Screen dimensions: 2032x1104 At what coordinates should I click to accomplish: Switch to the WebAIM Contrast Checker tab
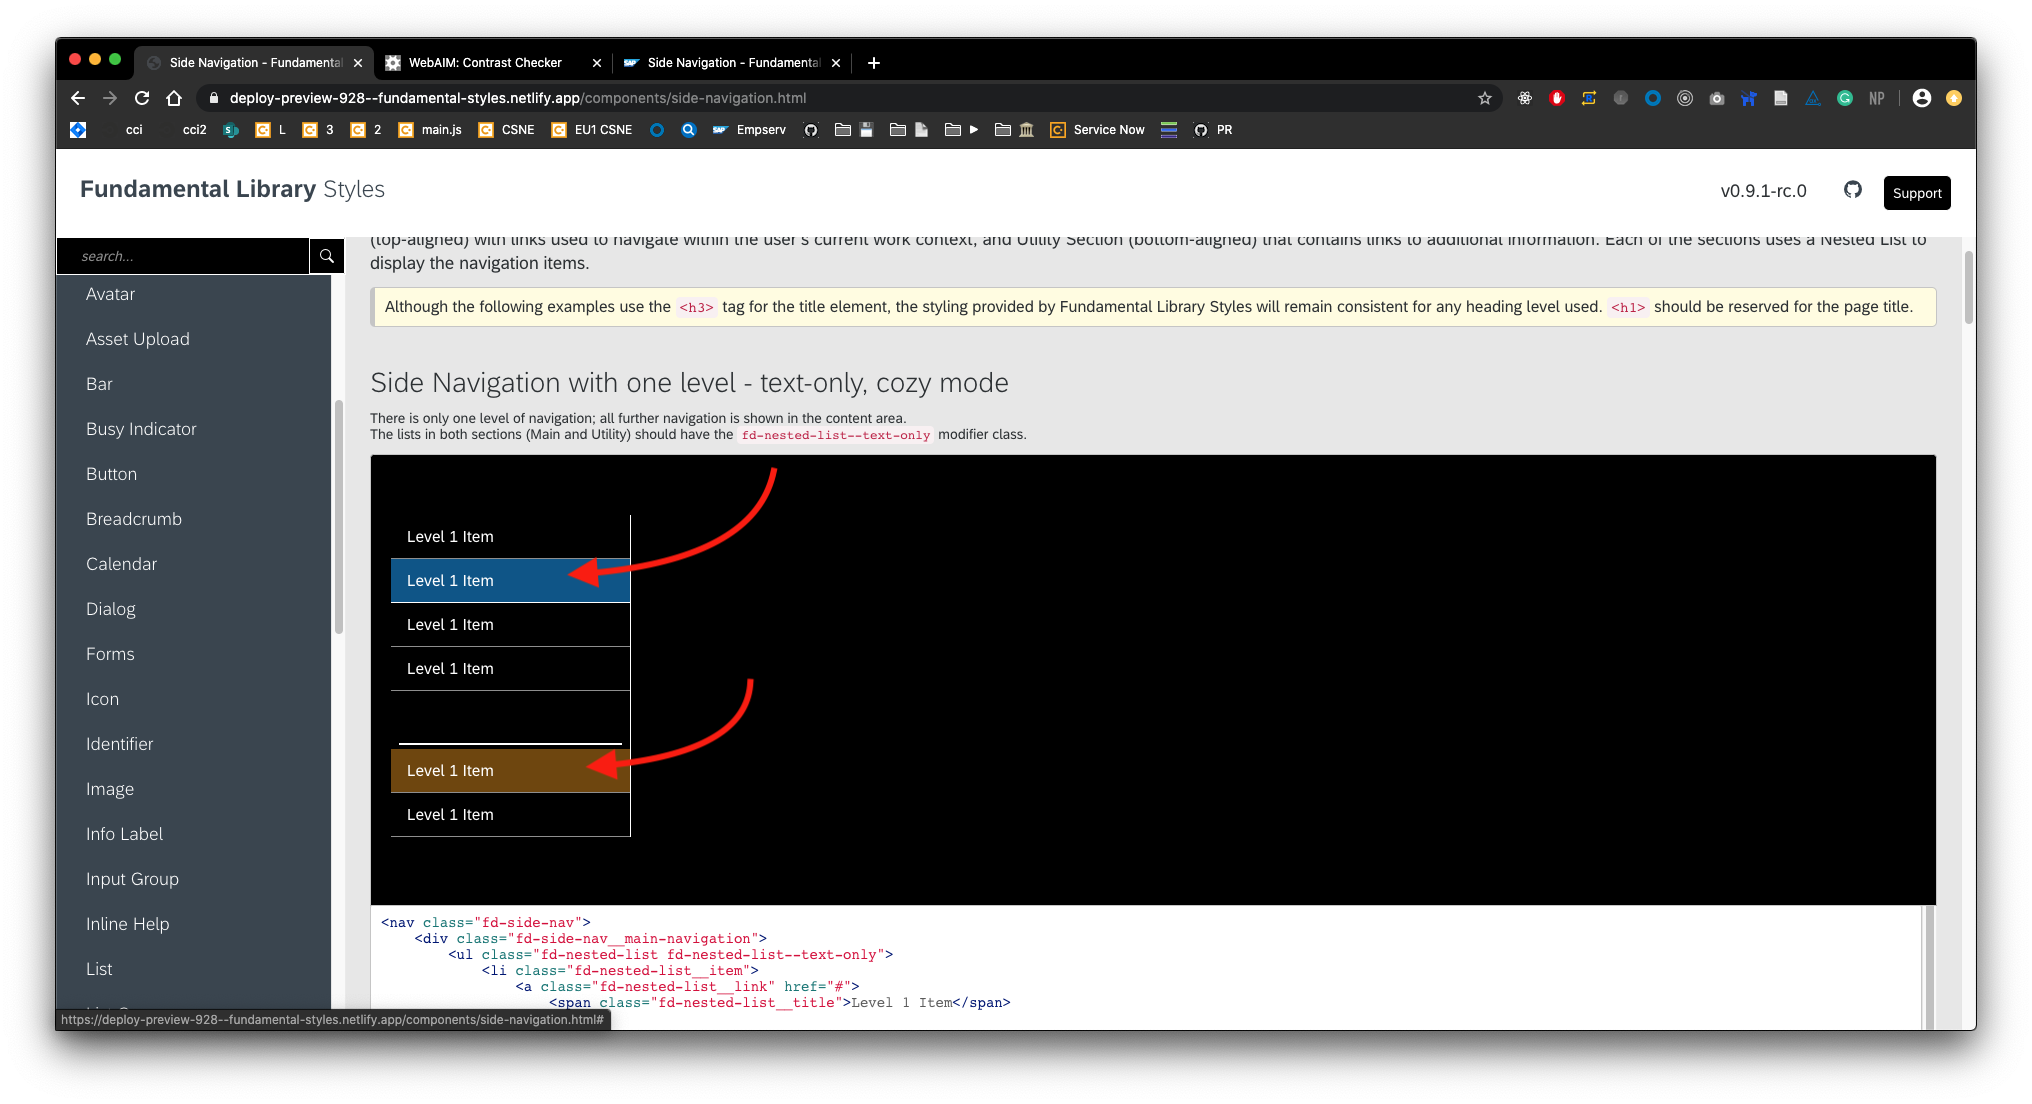483,62
